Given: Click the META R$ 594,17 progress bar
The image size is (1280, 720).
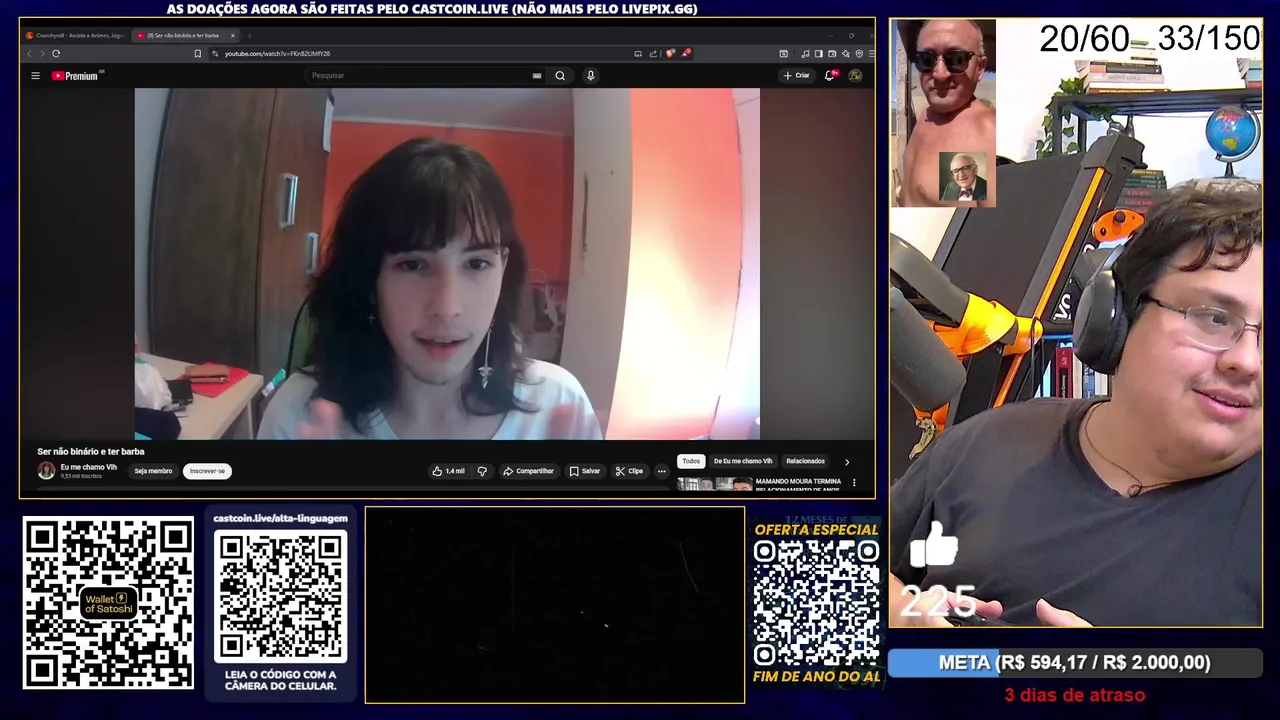Looking at the screenshot, I should pyautogui.click(x=1075, y=663).
